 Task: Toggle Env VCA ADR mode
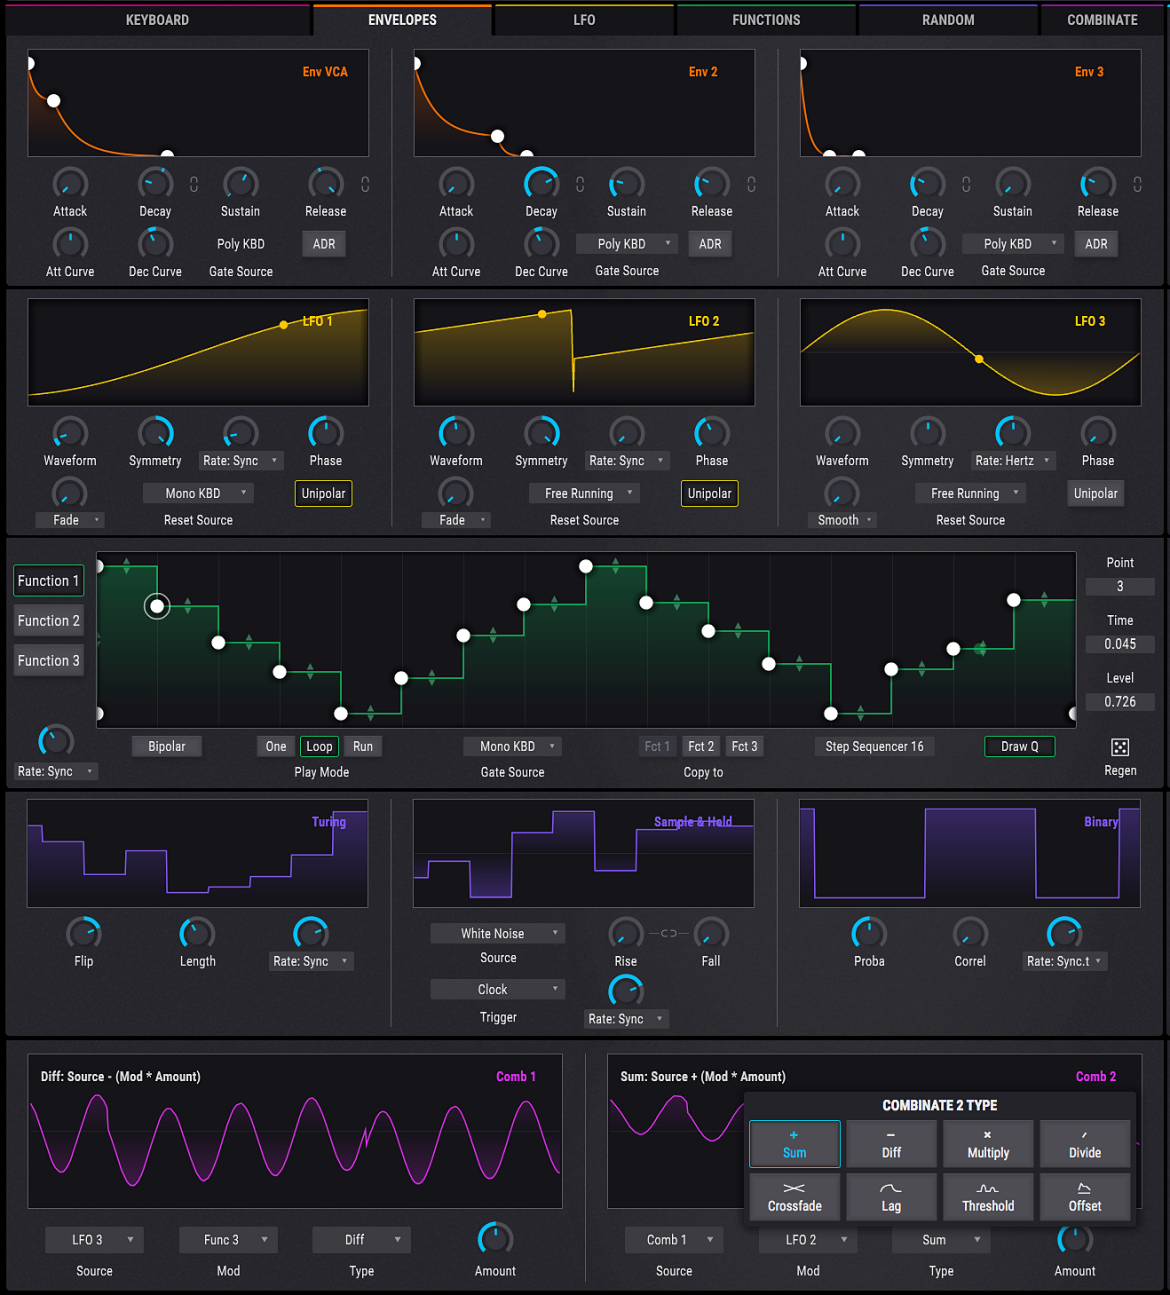coord(324,244)
